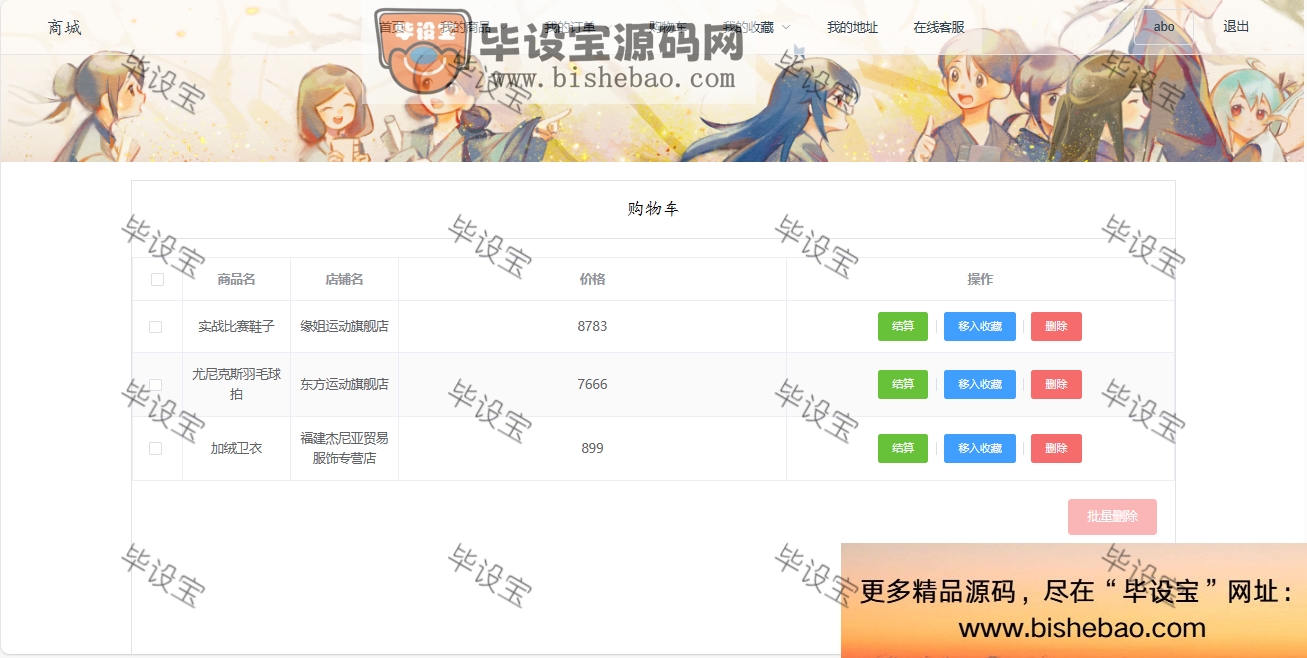1307x658 pixels.
Task: Click the 价格 column header
Action: click(x=592, y=279)
